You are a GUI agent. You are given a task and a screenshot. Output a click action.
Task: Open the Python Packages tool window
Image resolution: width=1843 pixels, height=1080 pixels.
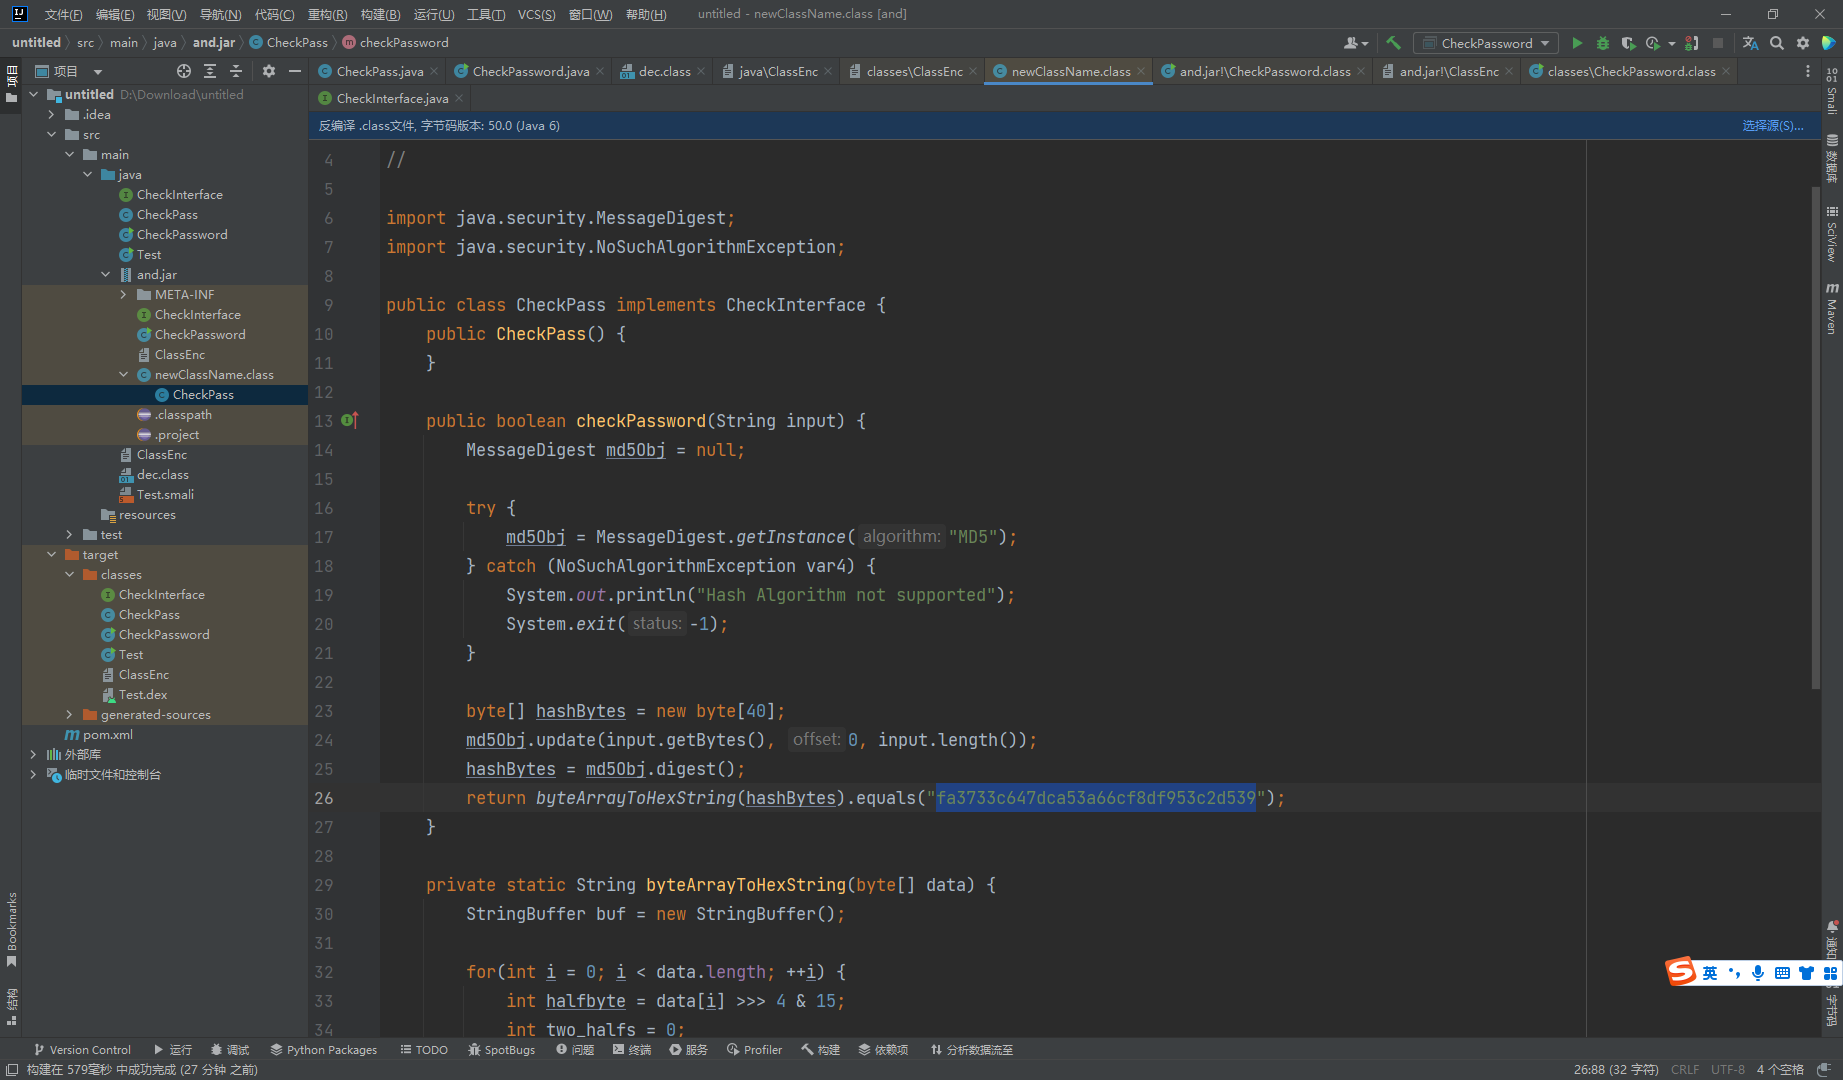coord(324,1049)
